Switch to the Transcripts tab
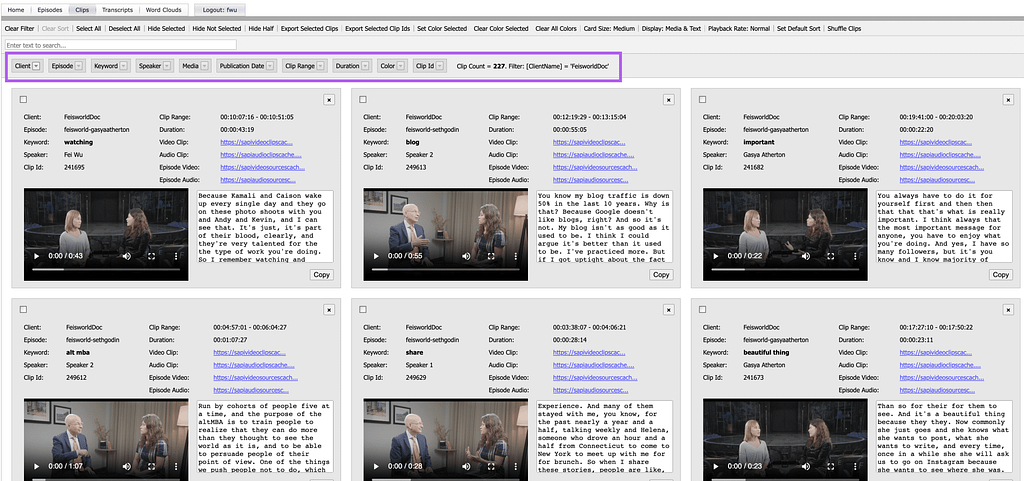The height and width of the screenshot is (481, 1024). pyautogui.click(x=117, y=8)
